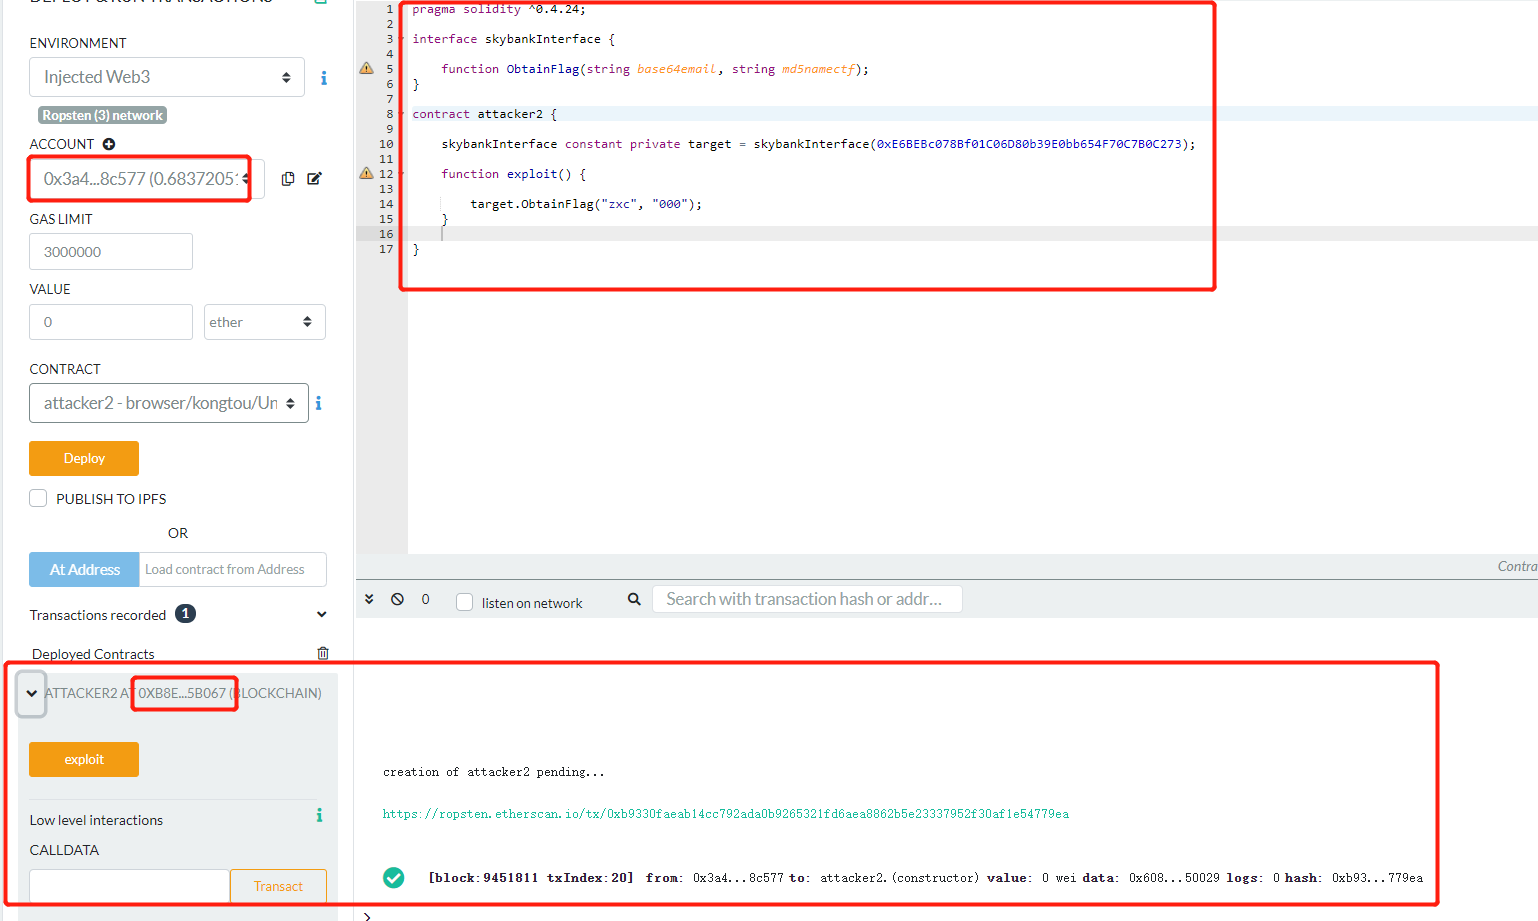
Task: Click the info icon beside Injected Web3
Action: click(x=323, y=78)
